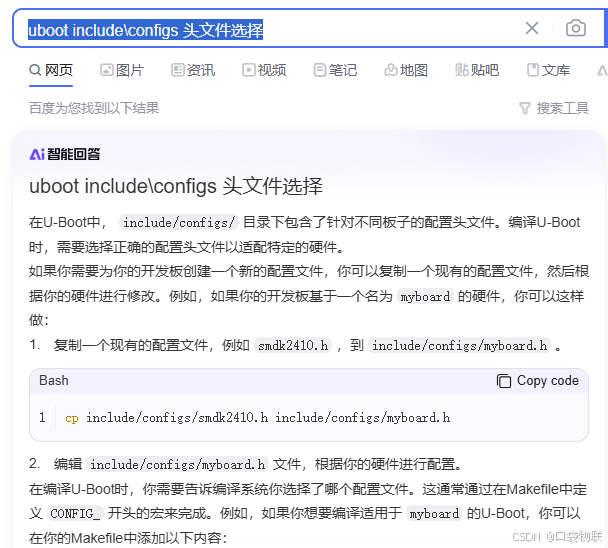Viewport: 608px width, 548px height.
Task: Click the inline code 'CONFIG_'
Action: (x=75, y=514)
